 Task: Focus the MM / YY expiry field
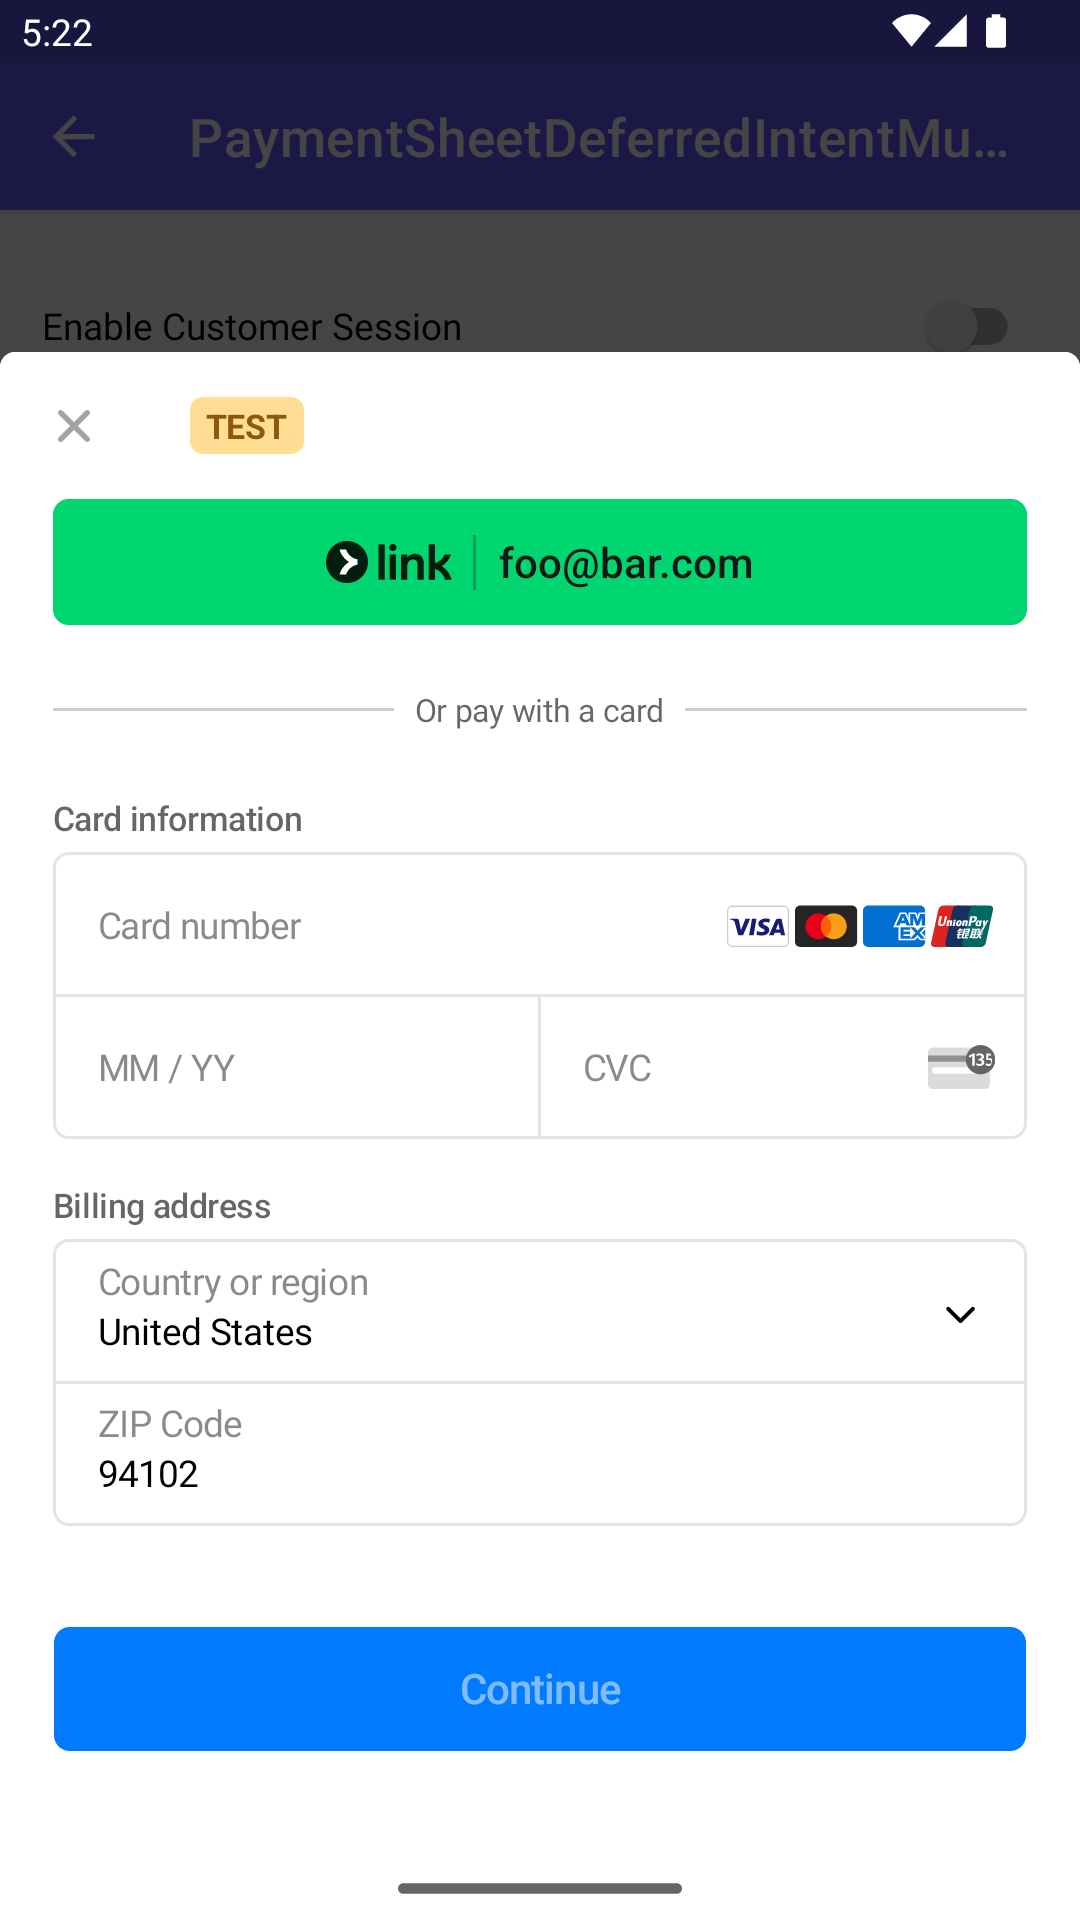(297, 1068)
